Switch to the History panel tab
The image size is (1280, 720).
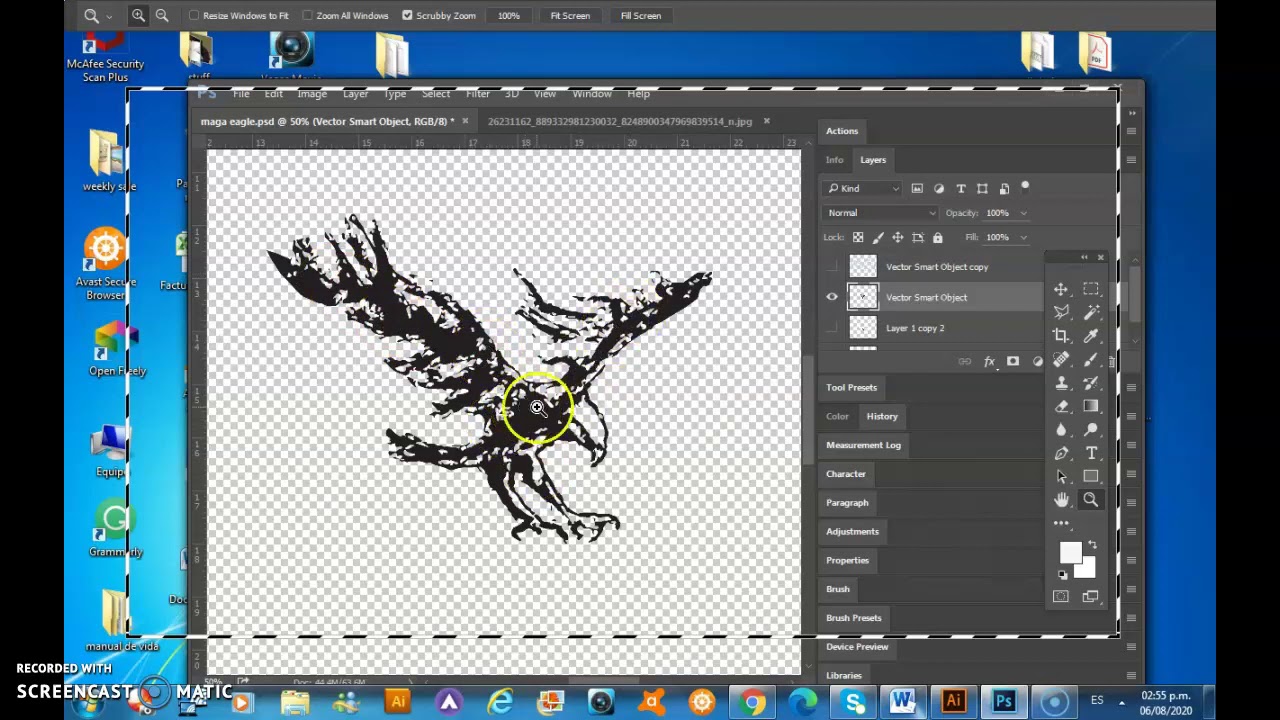click(x=882, y=416)
